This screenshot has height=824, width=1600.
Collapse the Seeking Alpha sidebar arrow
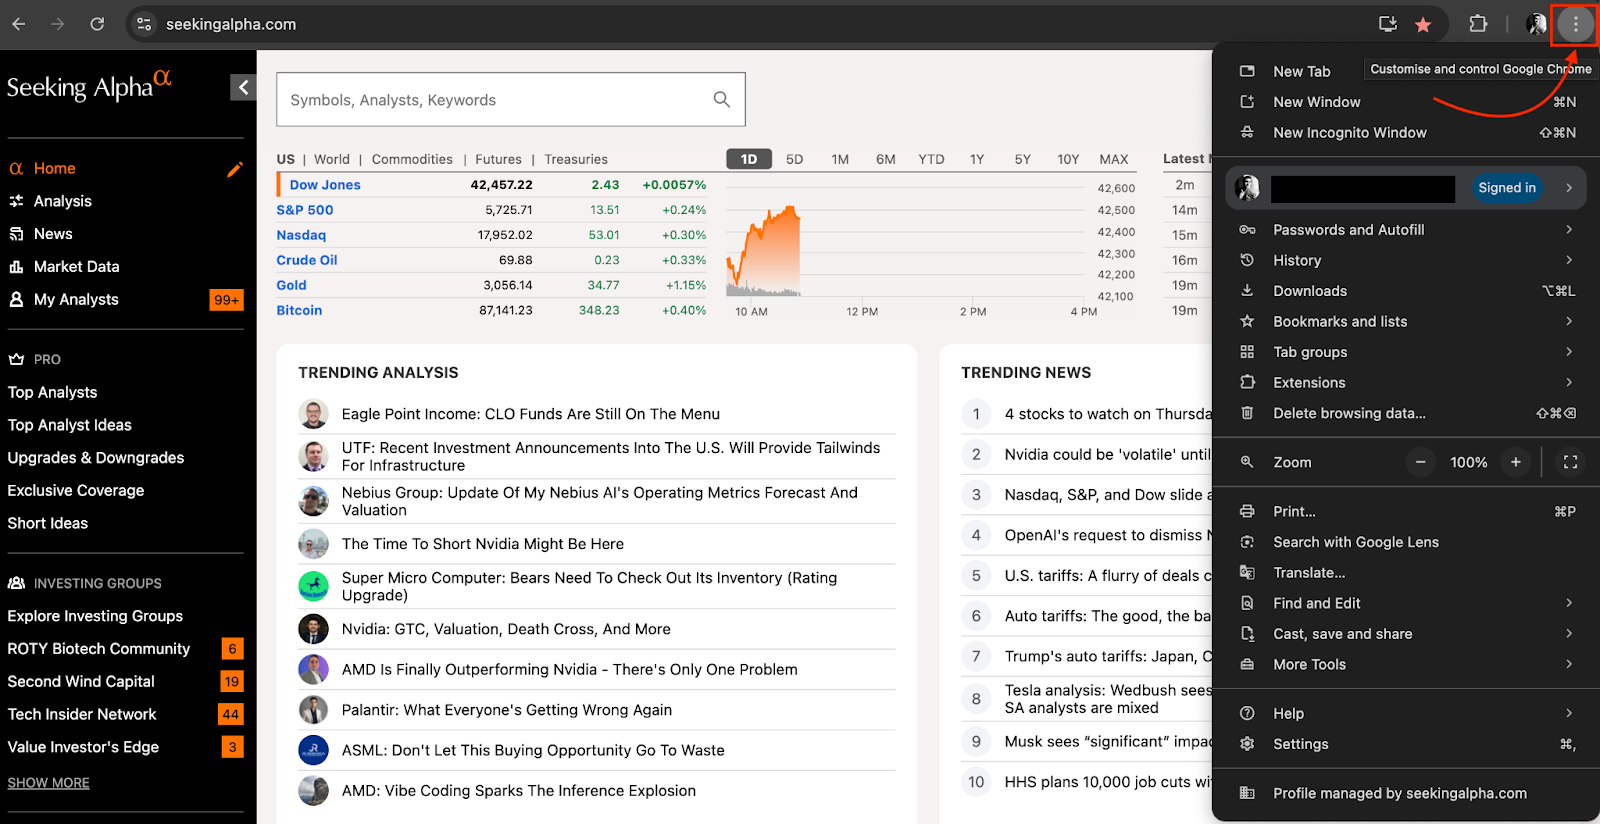click(x=243, y=88)
